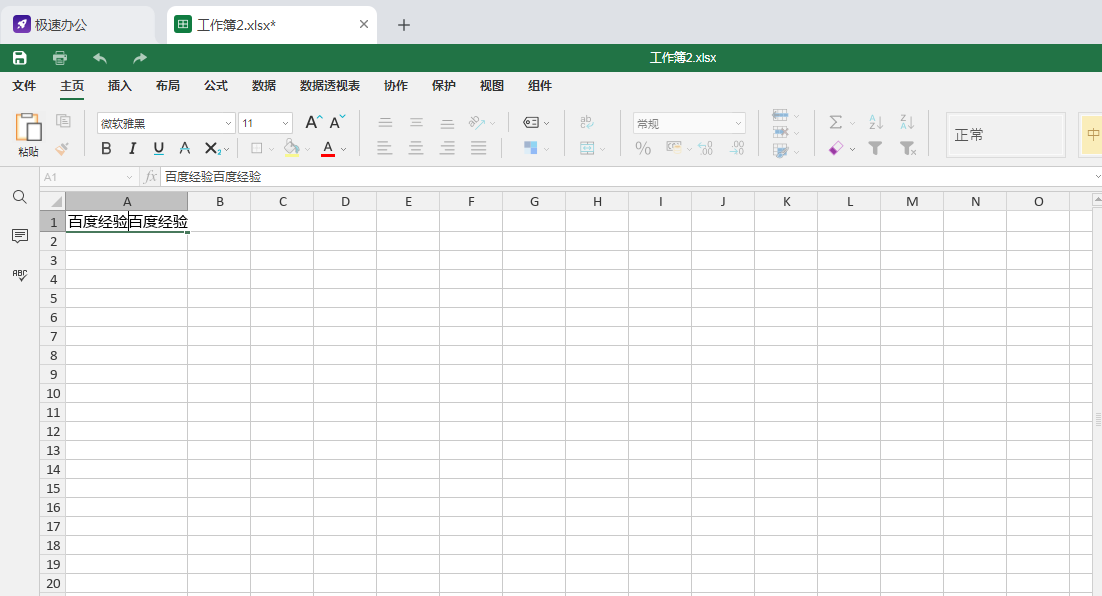Click the Merge cells icon

point(587,148)
